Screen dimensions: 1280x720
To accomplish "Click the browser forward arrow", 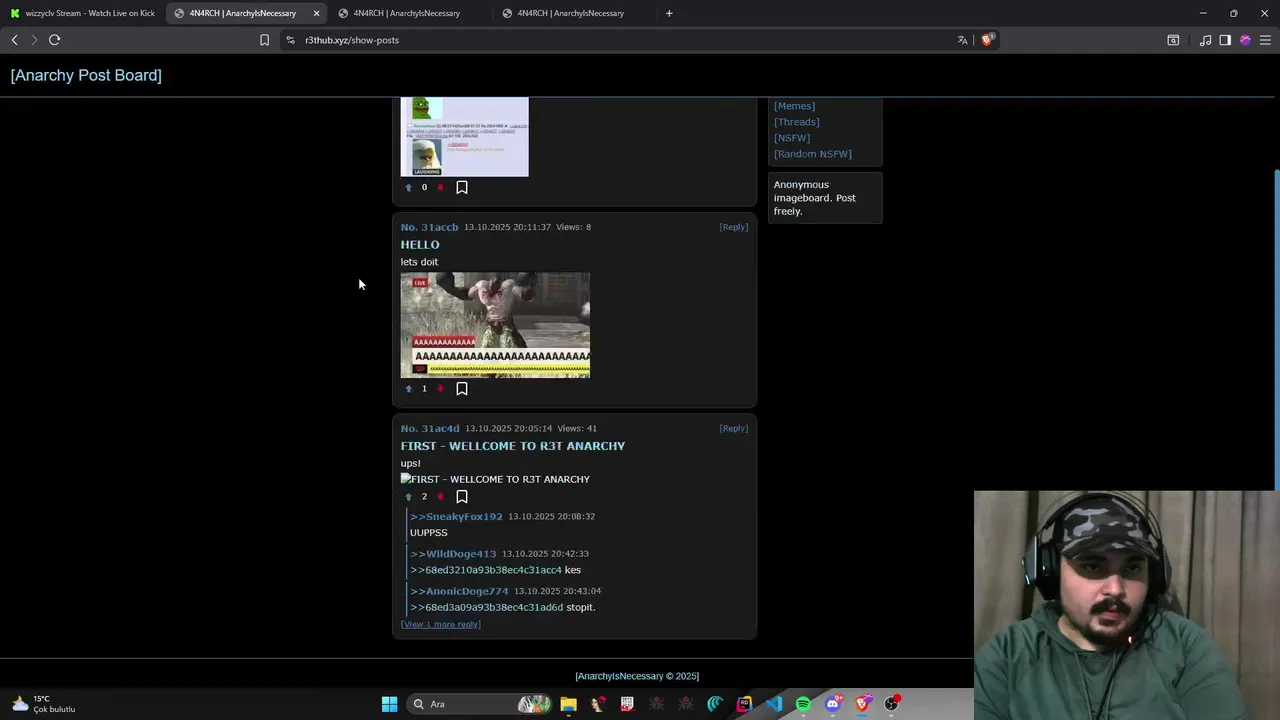I will tap(33, 40).
